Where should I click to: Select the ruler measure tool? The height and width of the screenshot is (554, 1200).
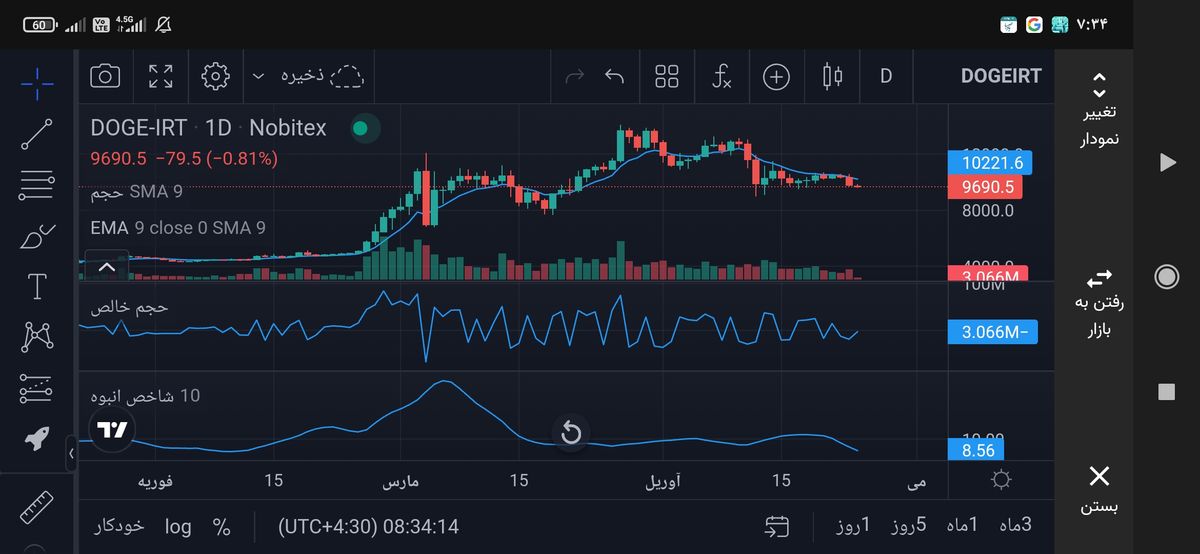click(x=38, y=507)
